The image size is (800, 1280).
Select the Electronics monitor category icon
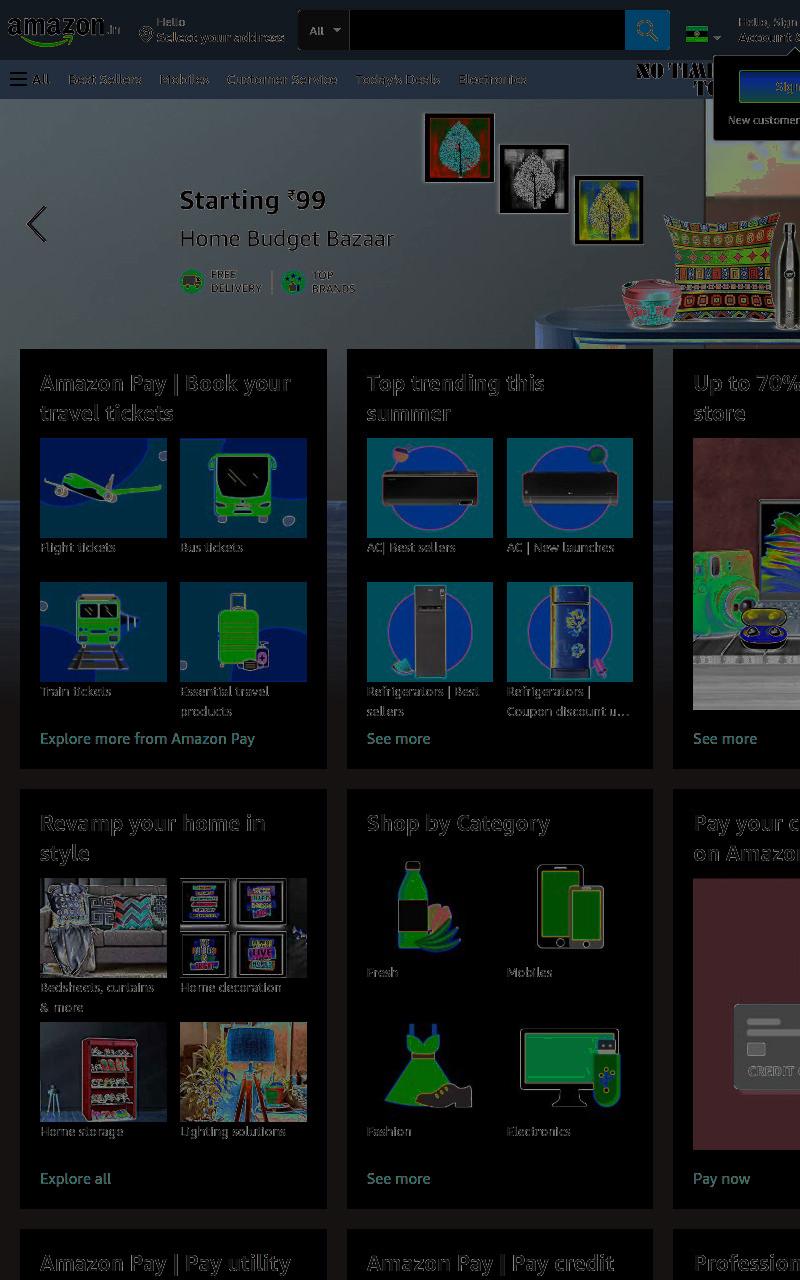coord(570,1067)
